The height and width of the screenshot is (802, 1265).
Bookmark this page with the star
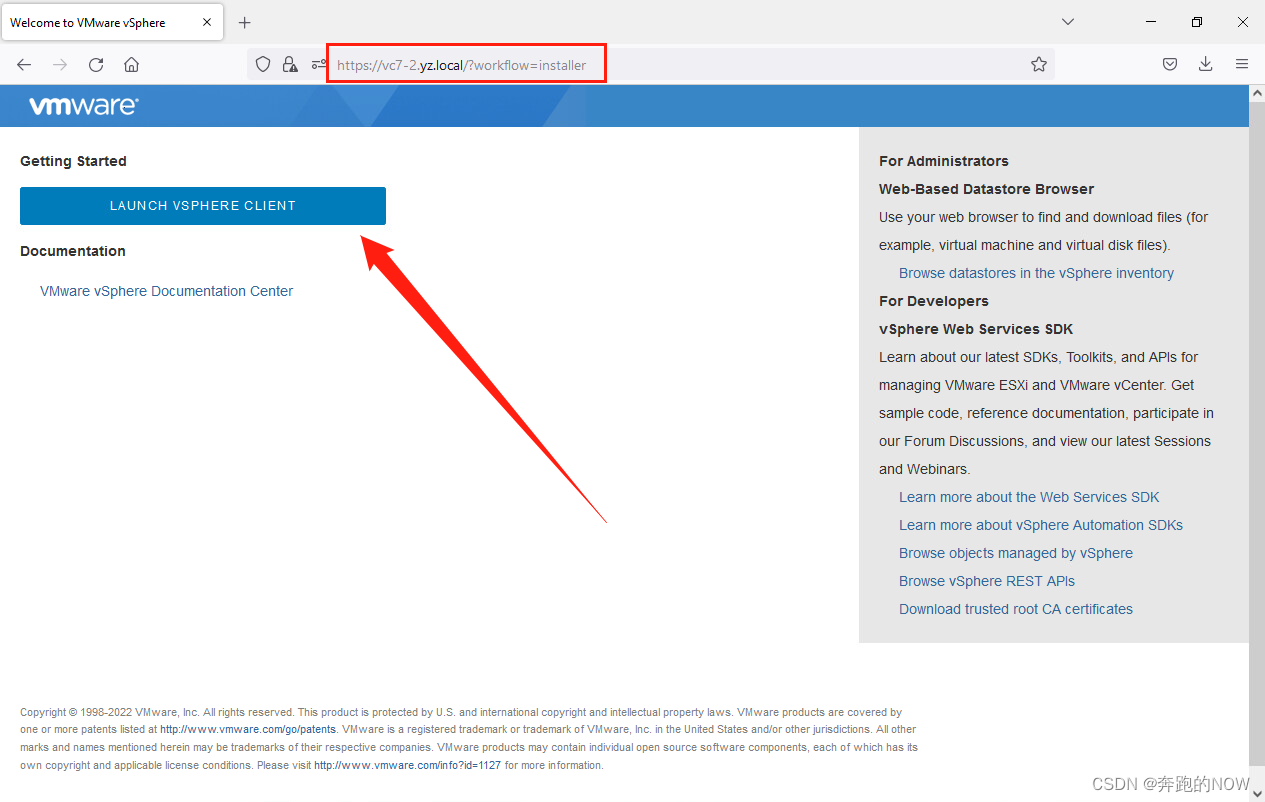[x=1039, y=64]
